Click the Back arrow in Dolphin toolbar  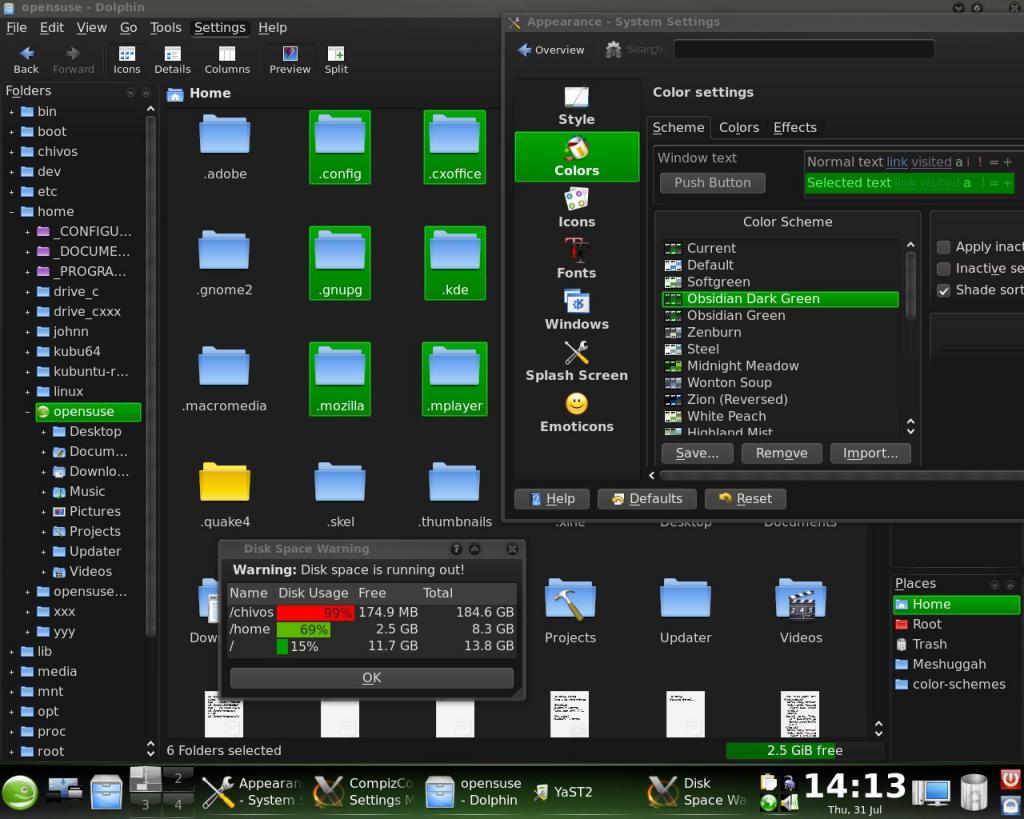pos(26,59)
